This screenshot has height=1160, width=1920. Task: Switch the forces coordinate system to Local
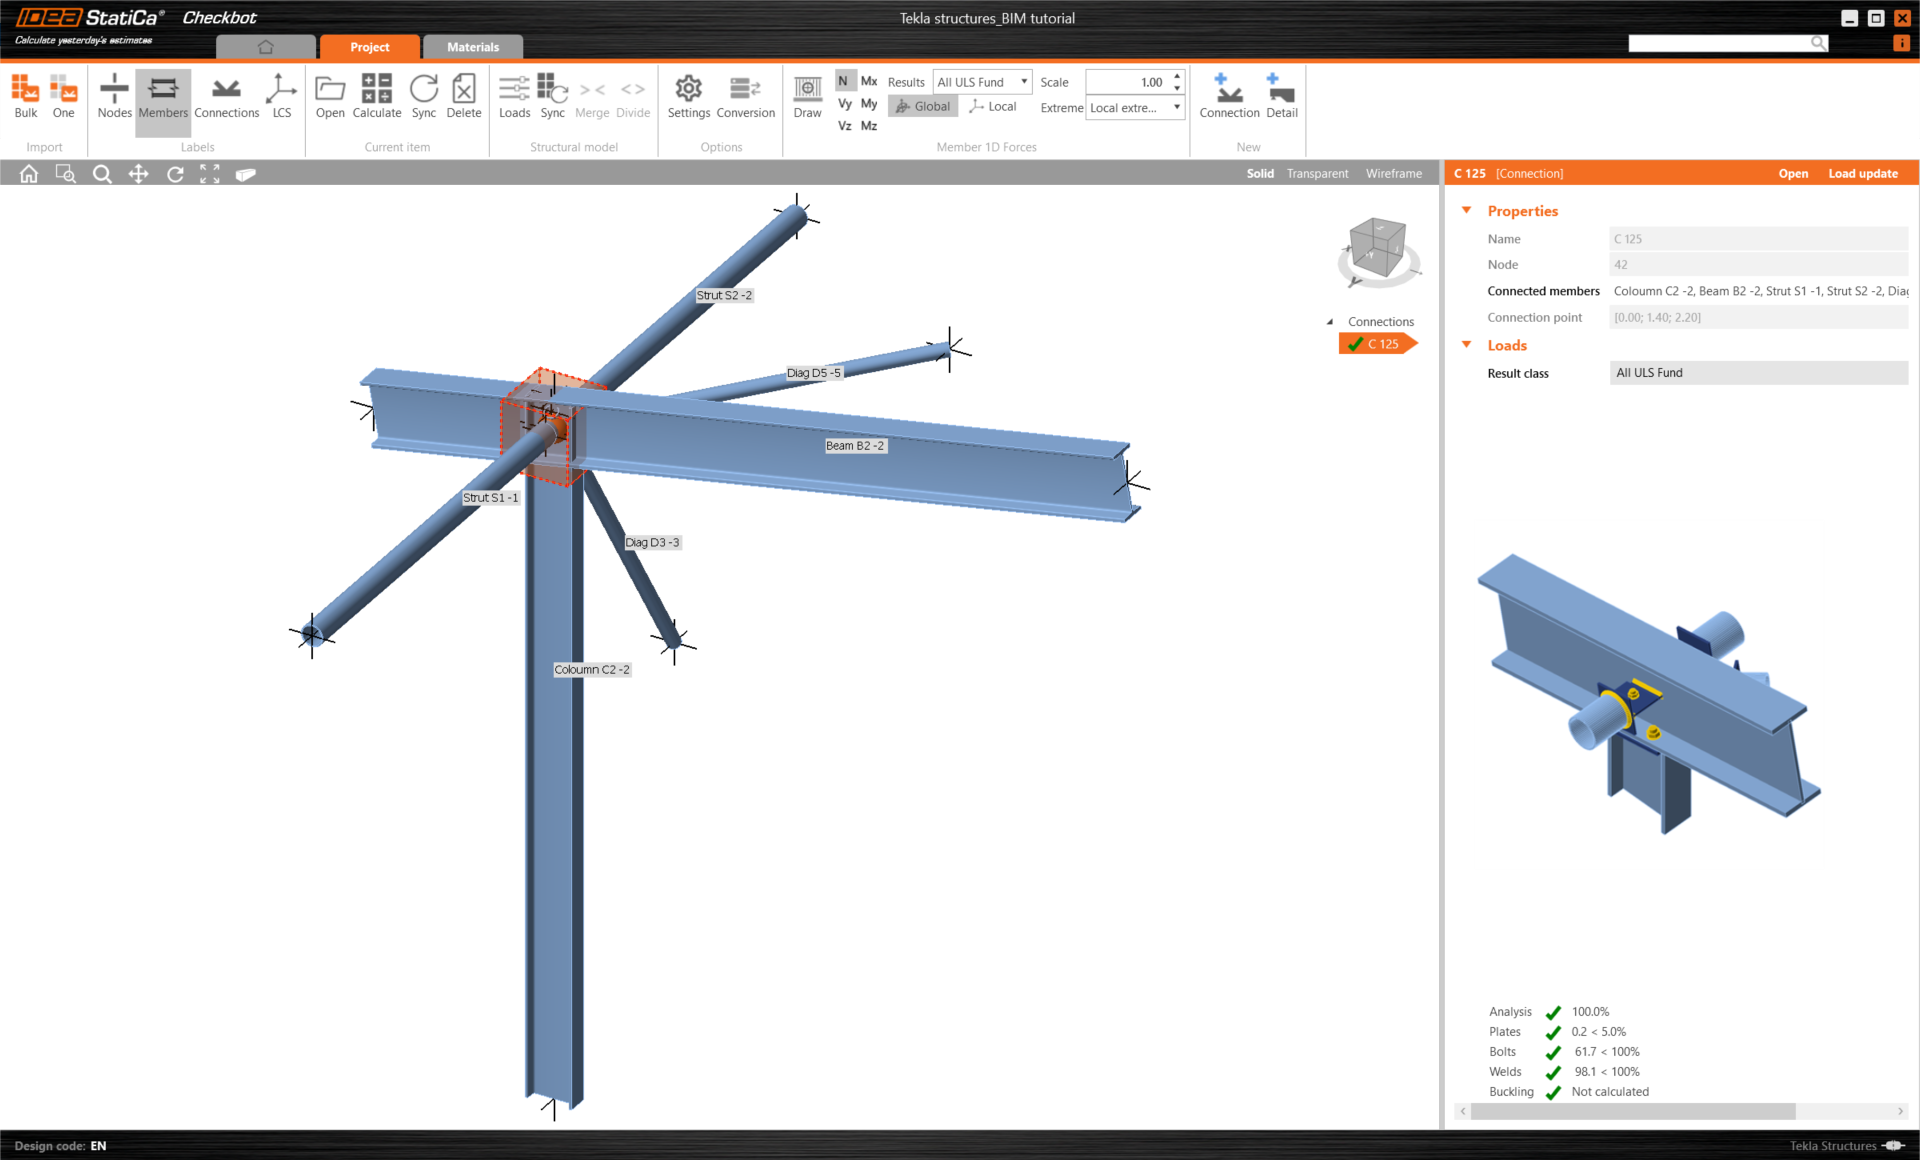(993, 106)
